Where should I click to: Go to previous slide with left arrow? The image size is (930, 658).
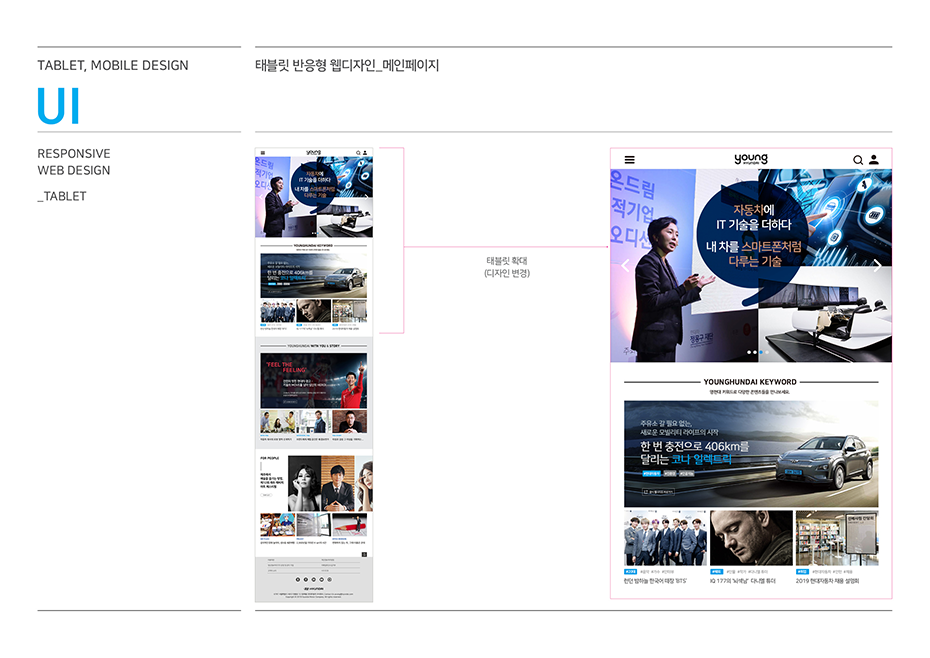click(626, 266)
